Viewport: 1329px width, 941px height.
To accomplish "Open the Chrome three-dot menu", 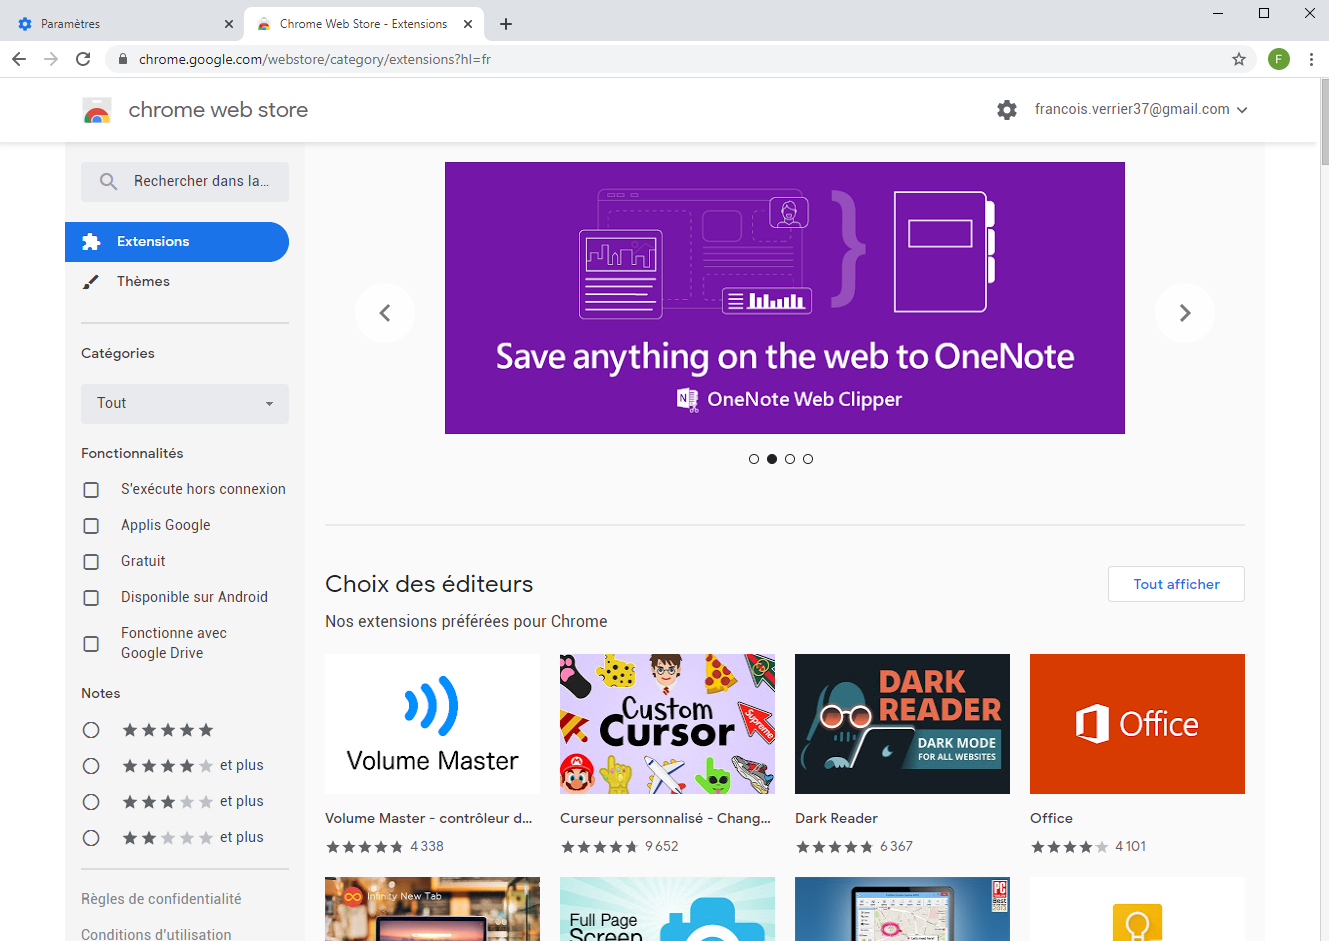I will click(1312, 59).
